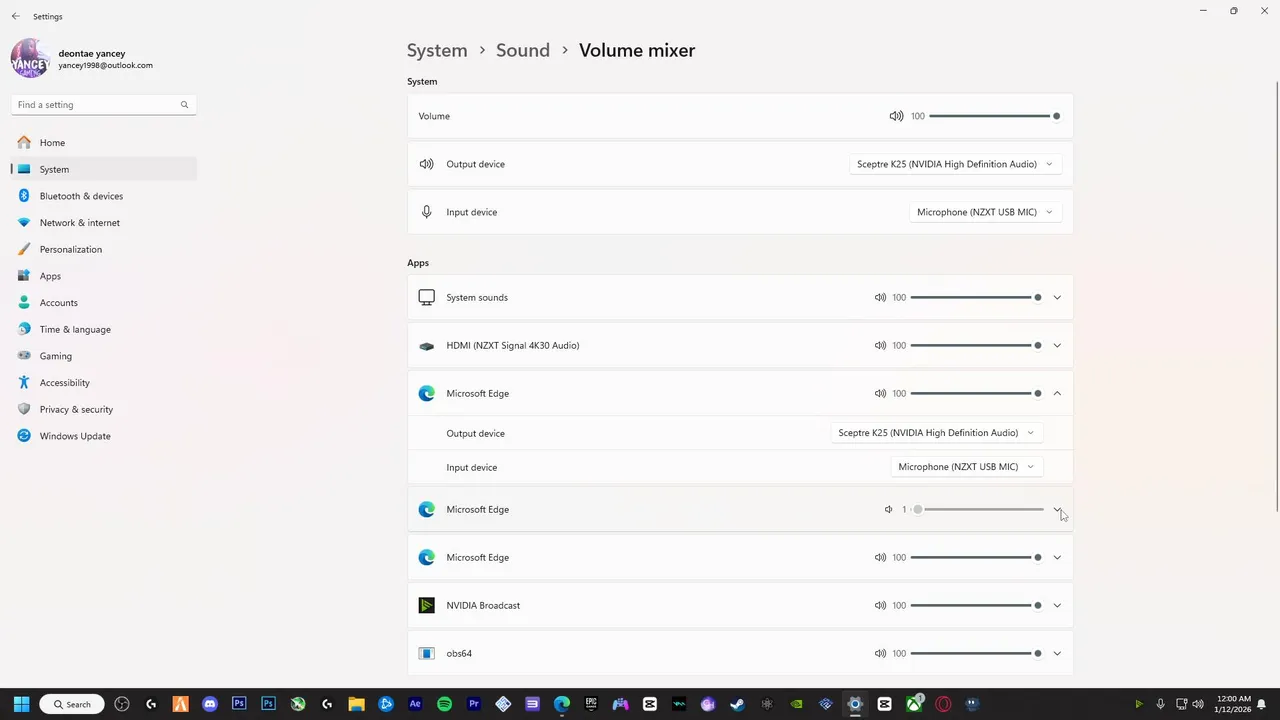Mute HDMI (NZXT Signal 4K30 Audio)
Viewport: 1280px width, 720px height.
pyautogui.click(x=880, y=346)
